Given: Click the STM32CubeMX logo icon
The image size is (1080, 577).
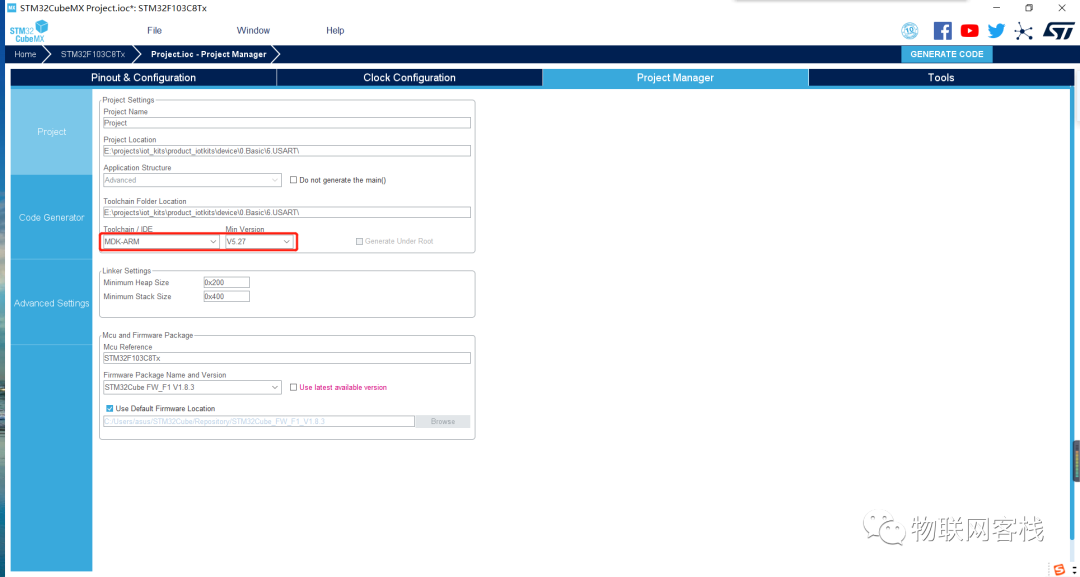Looking at the screenshot, I should click(x=29, y=31).
